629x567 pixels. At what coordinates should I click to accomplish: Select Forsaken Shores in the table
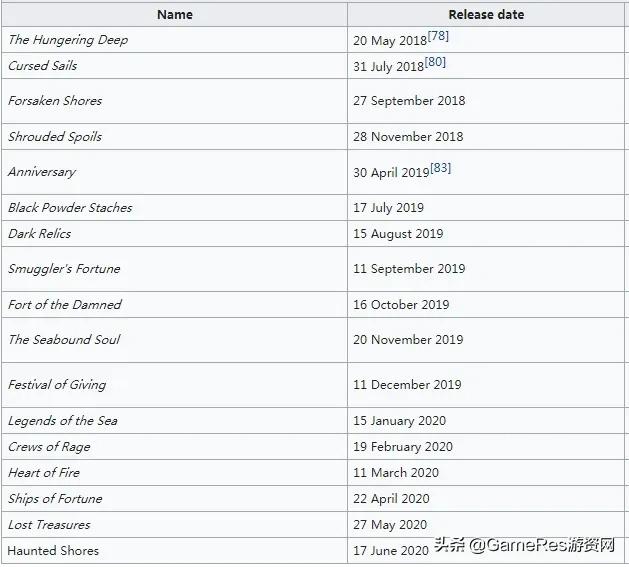tap(55, 101)
